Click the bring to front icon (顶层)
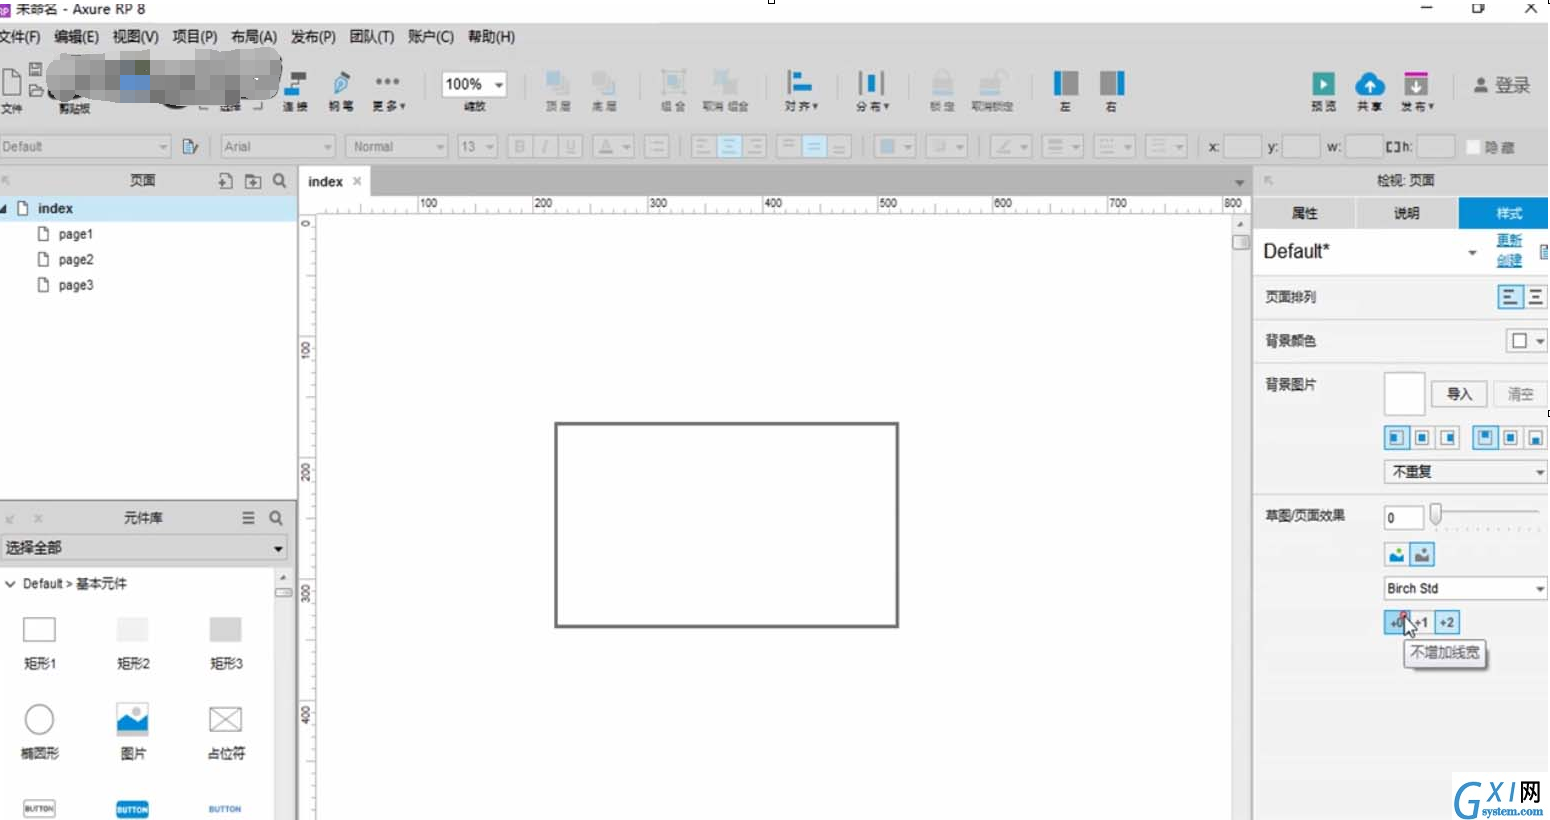1550x820 pixels. tap(557, 83)
